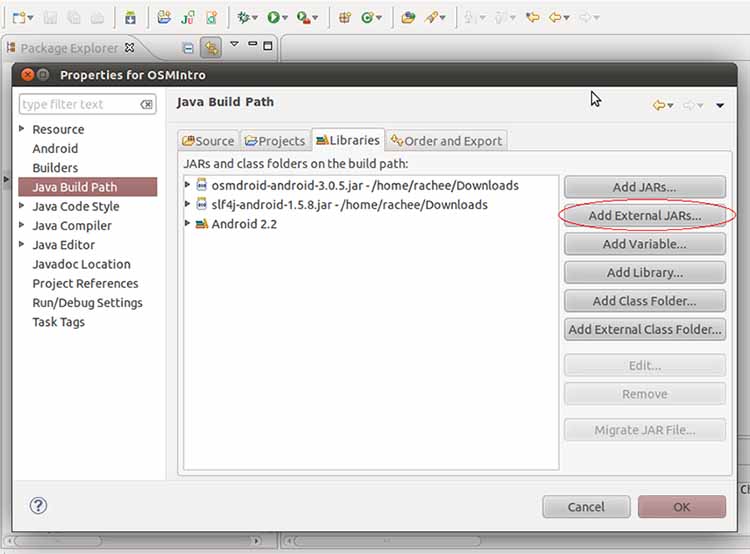Click the New wizard toolbar icon
This screenshot has height=554, width=750.
tap(19, 18)
